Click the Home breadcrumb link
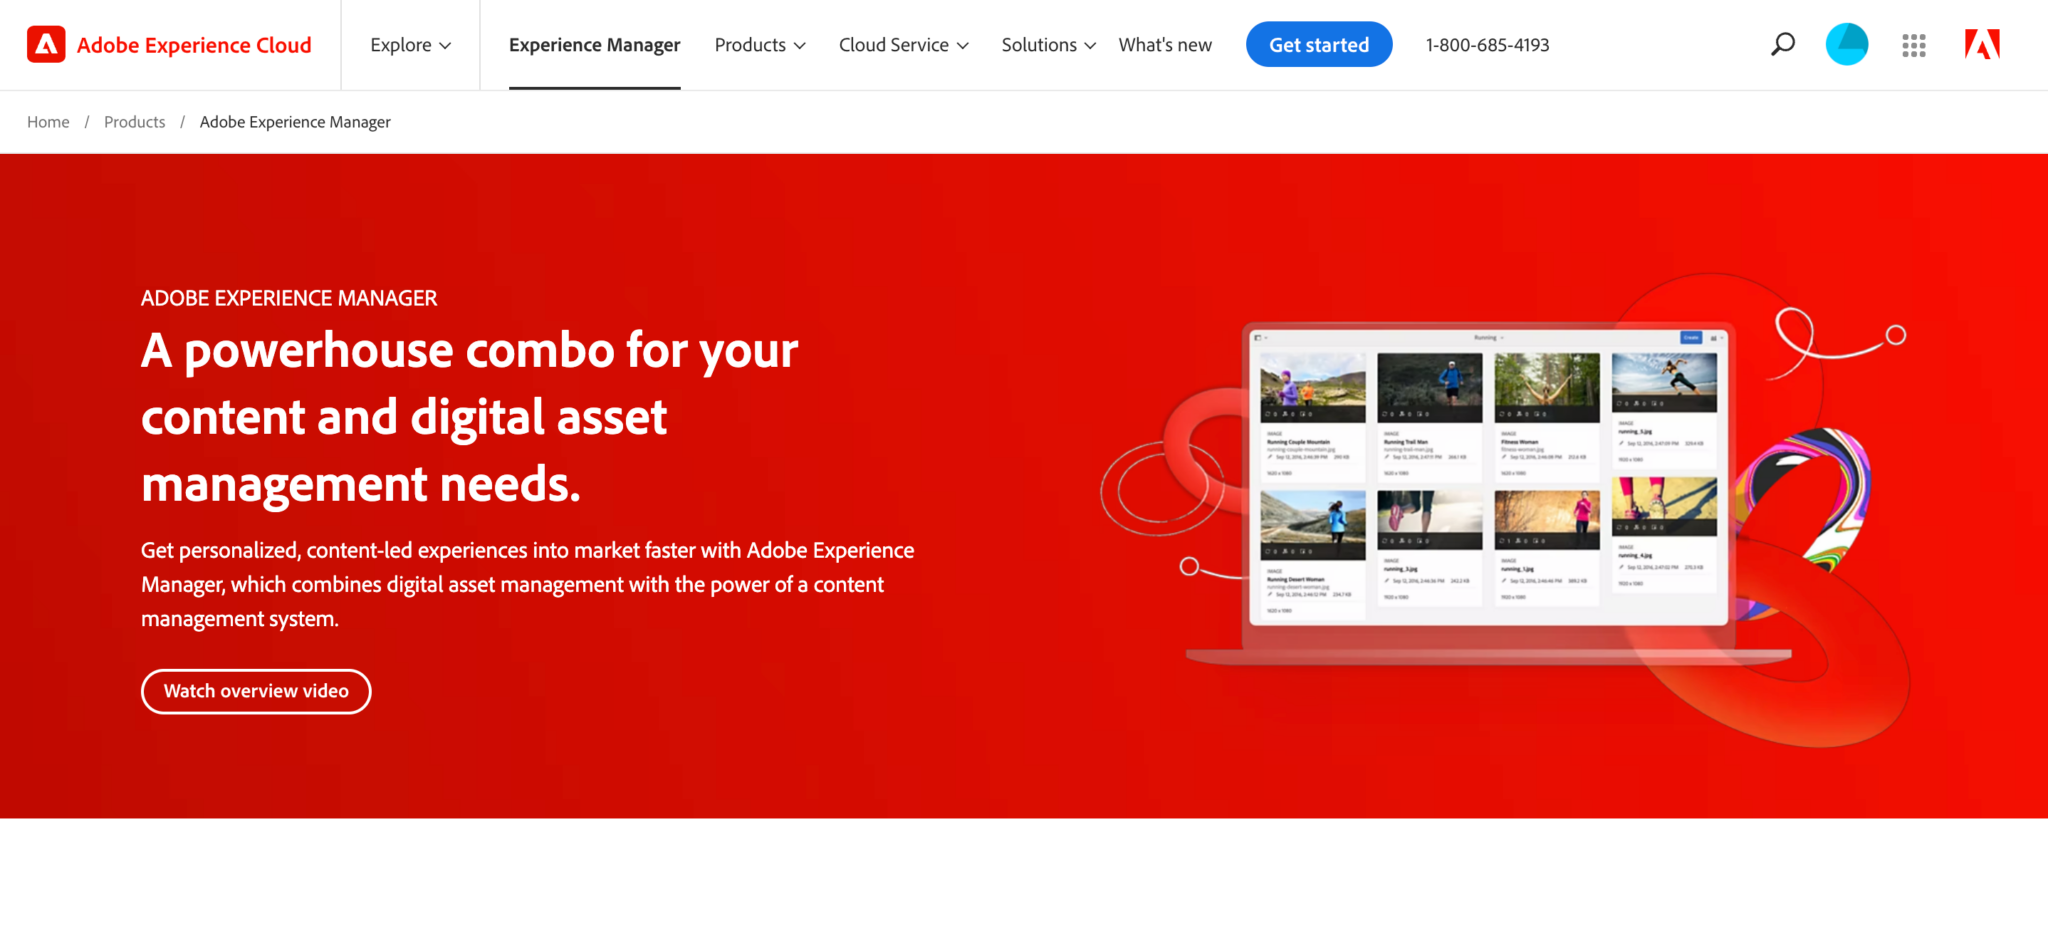 [x=48, y=121]
